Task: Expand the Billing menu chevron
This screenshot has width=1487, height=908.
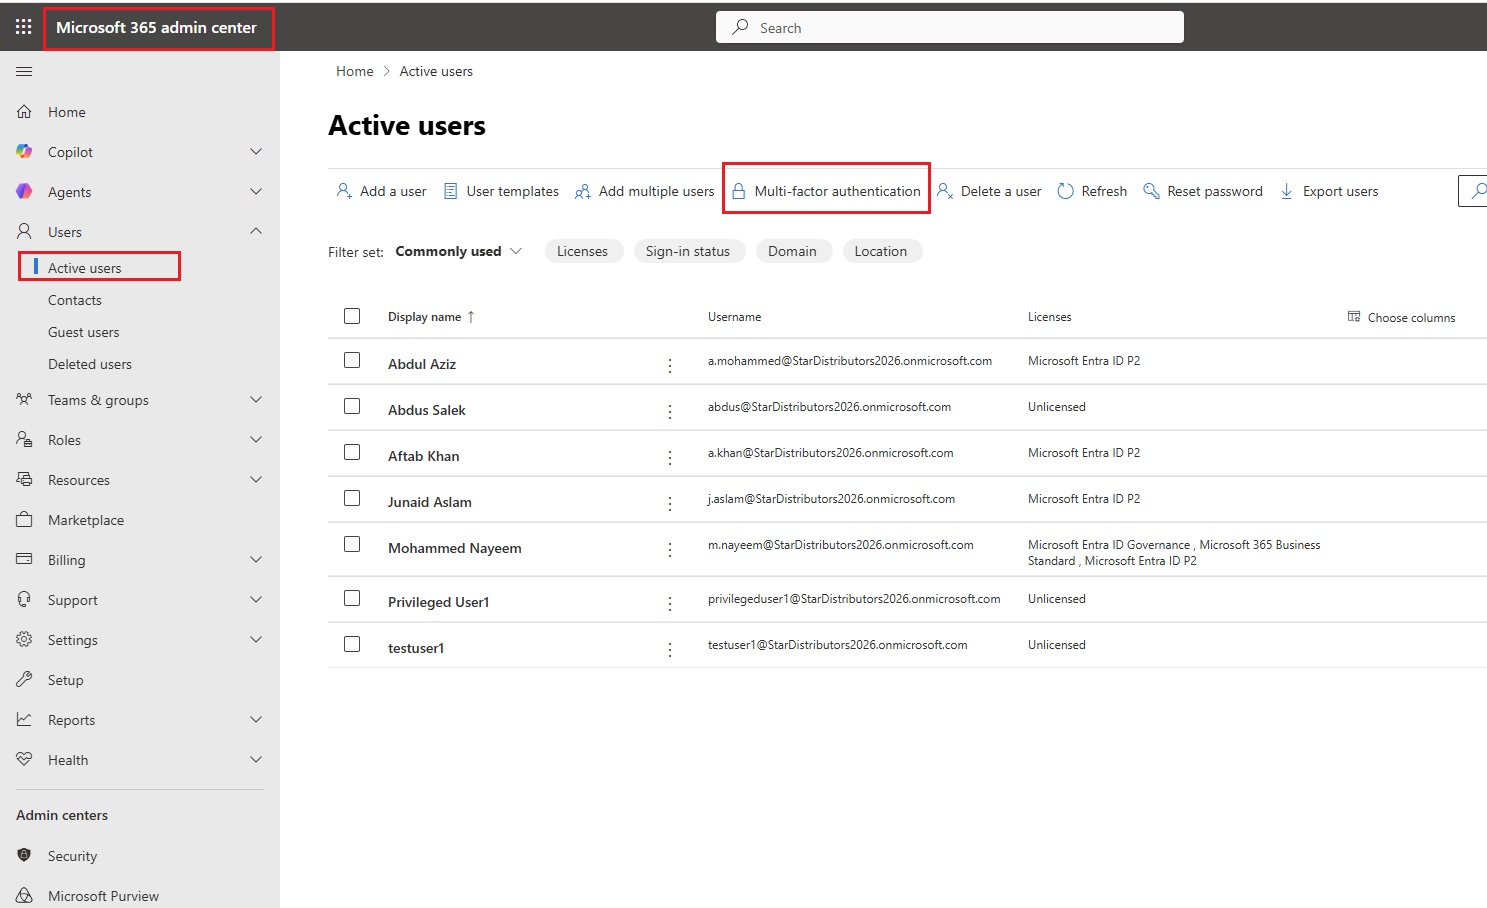Action: 256,560
